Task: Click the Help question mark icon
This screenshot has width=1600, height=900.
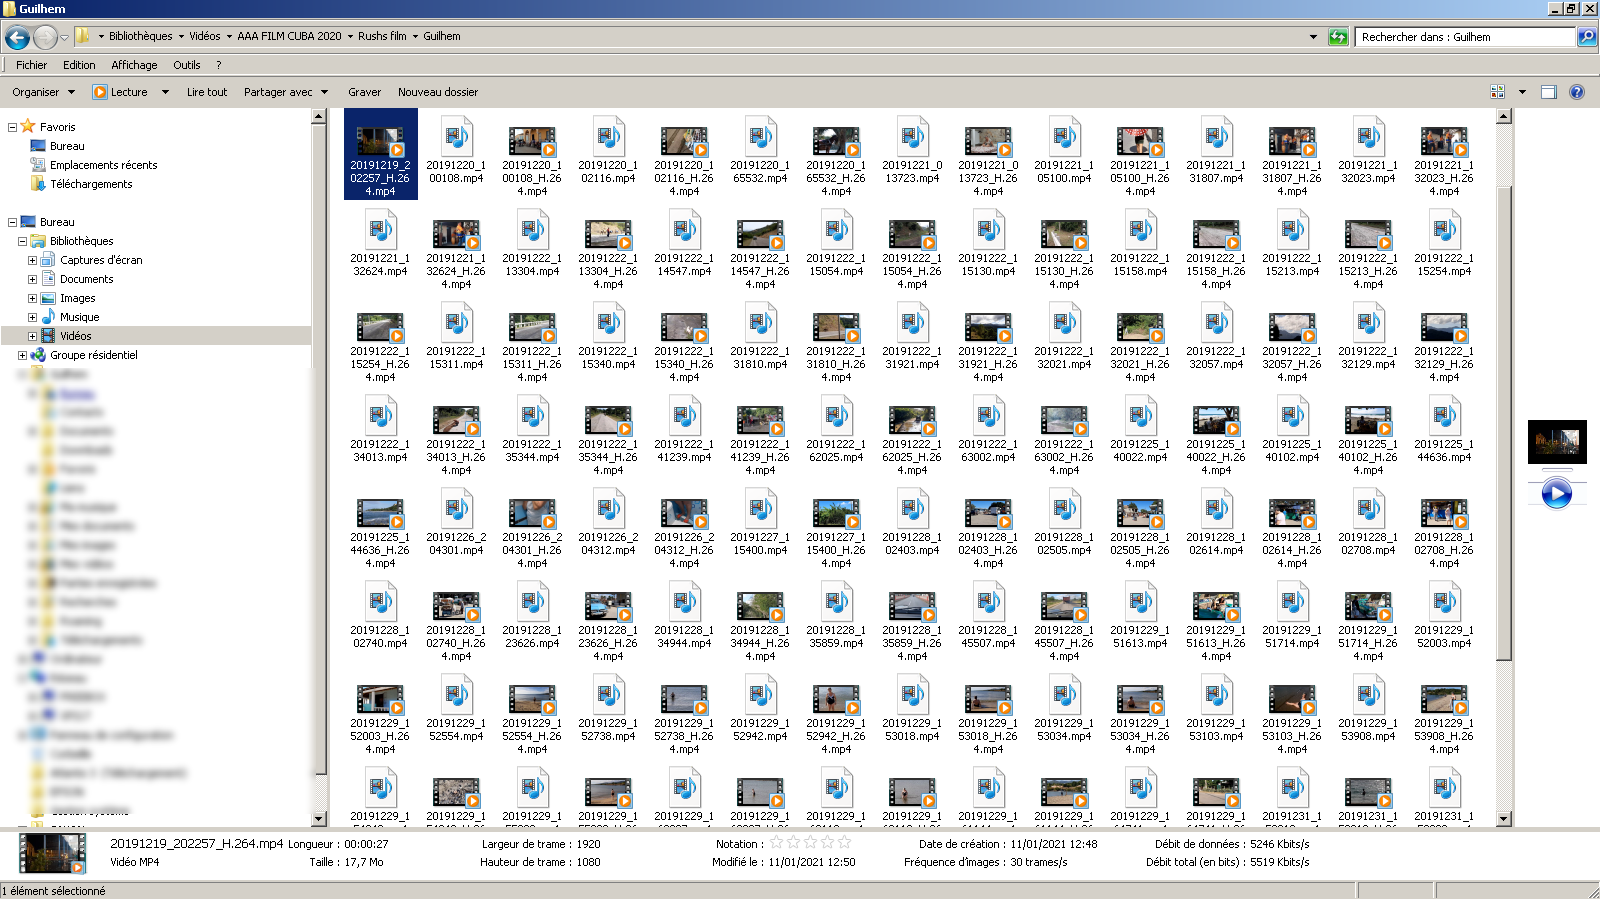Action: (x=1577, y=92)
